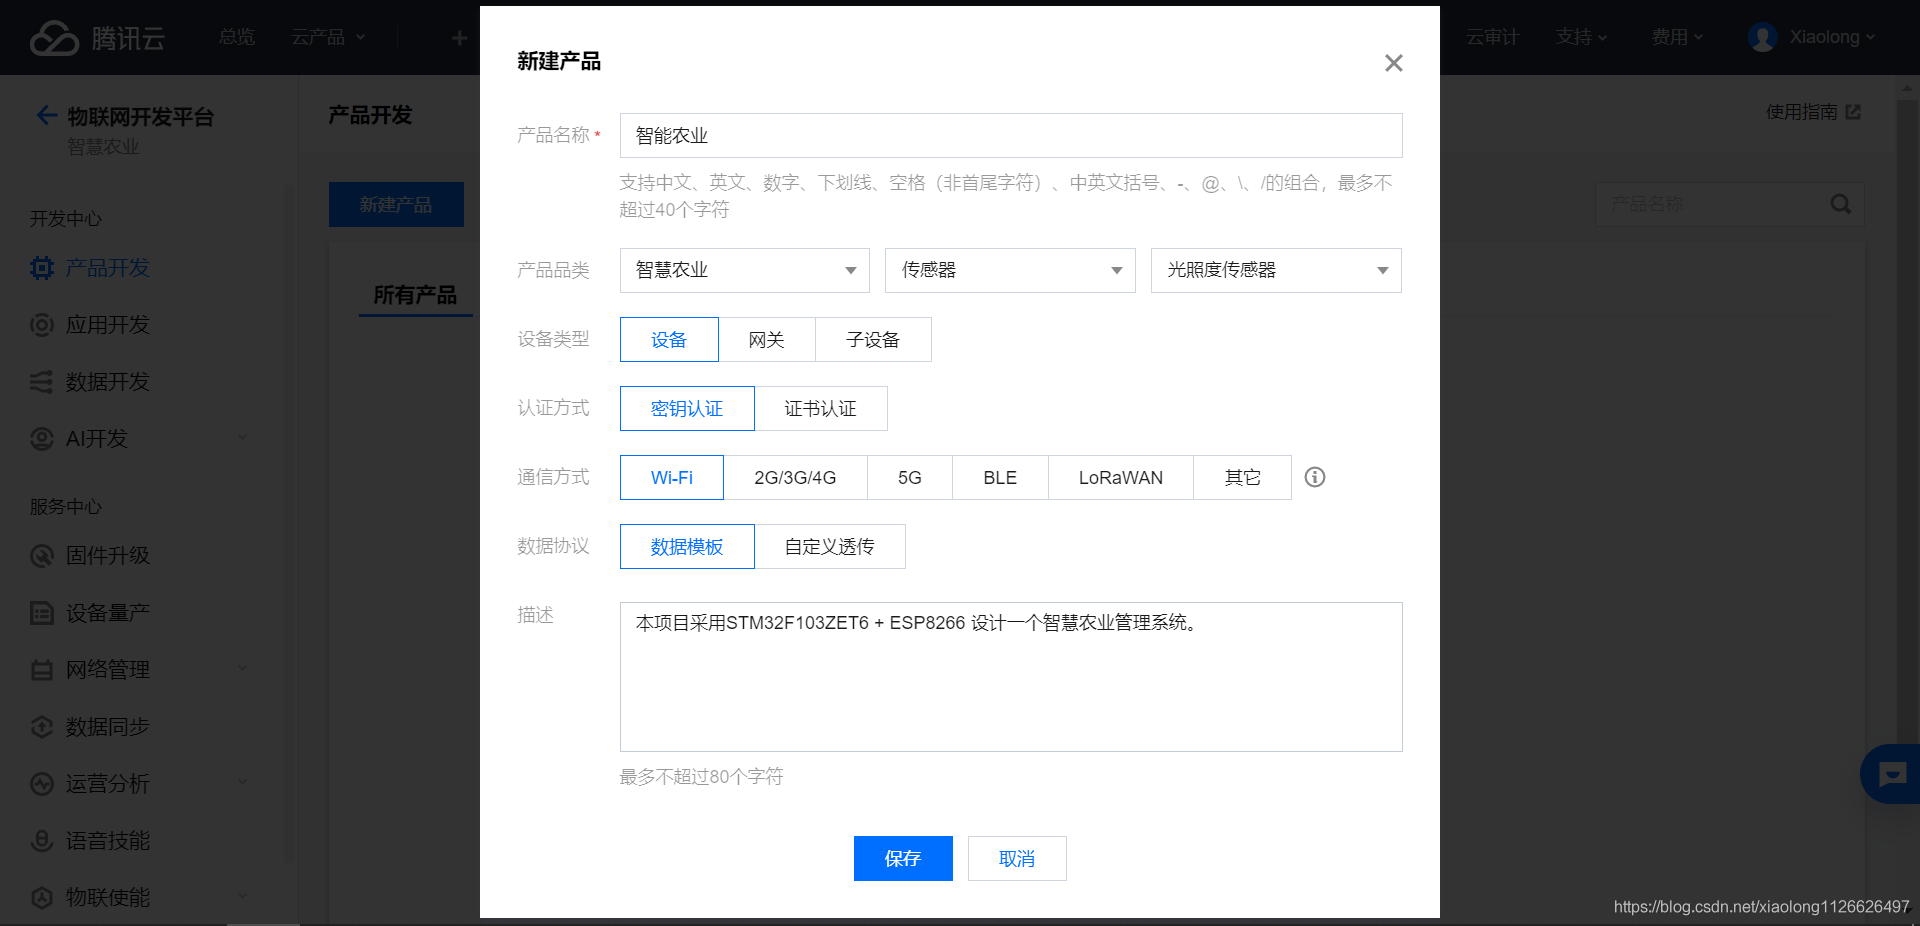Expand the 网络管理 sidebar chevron
This screenshot has width=1920, height=926.
[x=242, y=669]
